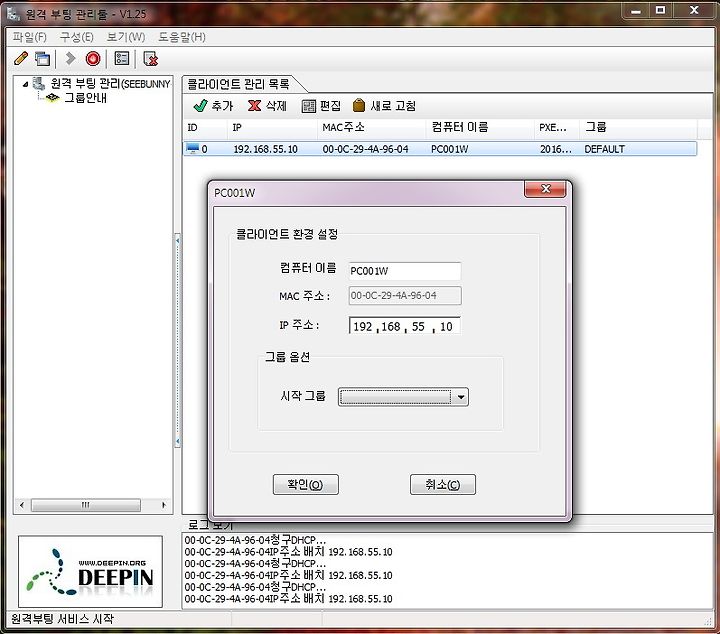The image size is (720, 634).
Task: Sort by the ID column header
Action: tap(205, 128)
